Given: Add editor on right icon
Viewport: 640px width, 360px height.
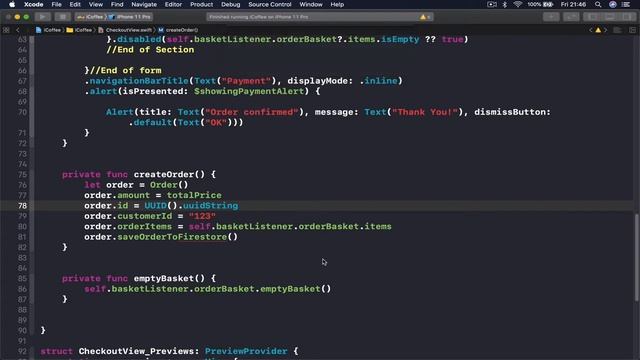Looking at the screenshot, I should (x=632, y=30).
